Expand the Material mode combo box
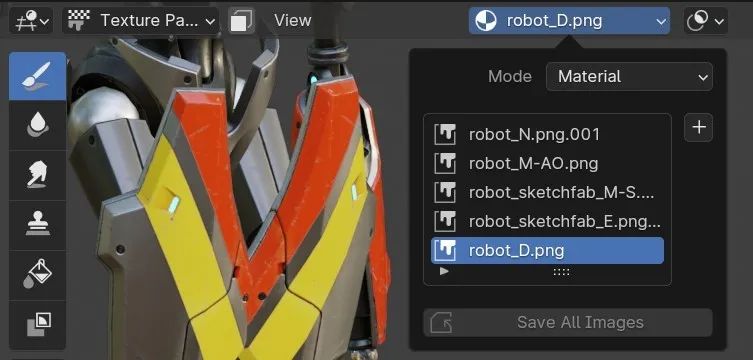The image size is (753, 360). (x=629, y=77)
